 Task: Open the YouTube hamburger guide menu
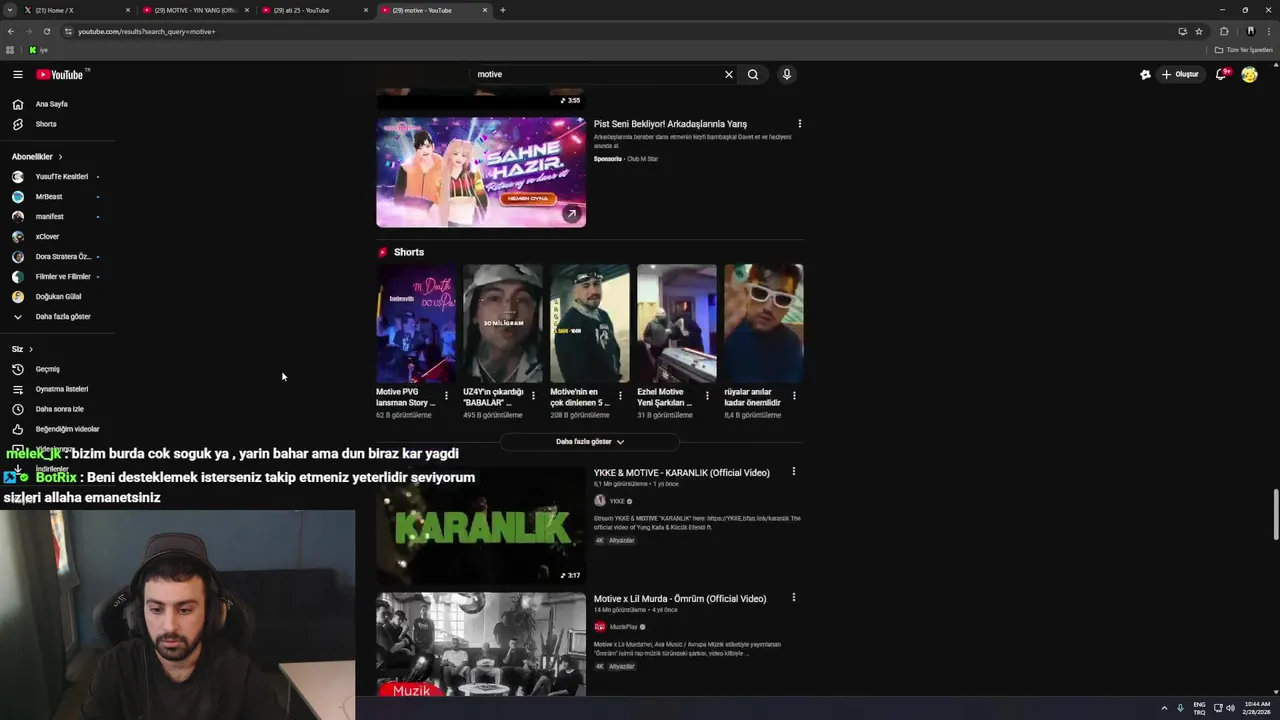pyautogui.click(x=17, y=74)
